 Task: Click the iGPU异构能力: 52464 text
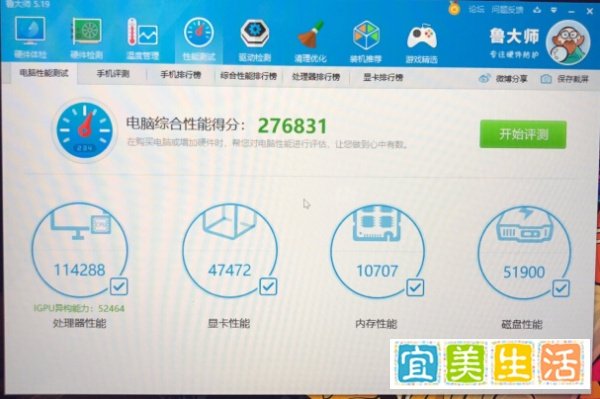click(79, 308)
